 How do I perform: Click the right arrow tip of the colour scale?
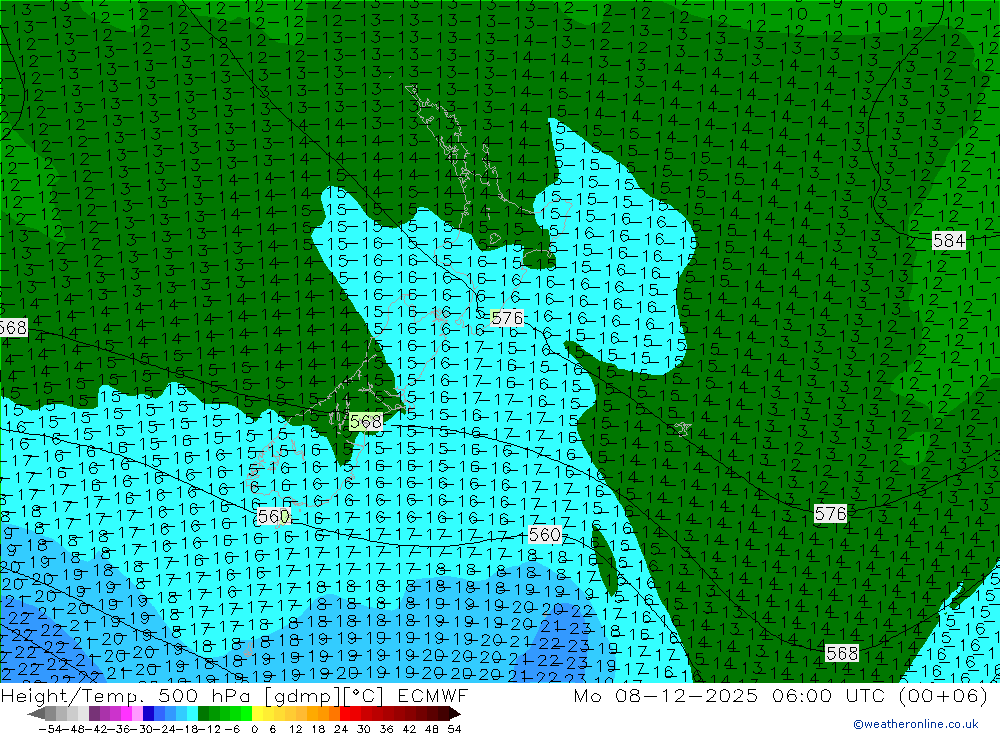tap(455, 714)
